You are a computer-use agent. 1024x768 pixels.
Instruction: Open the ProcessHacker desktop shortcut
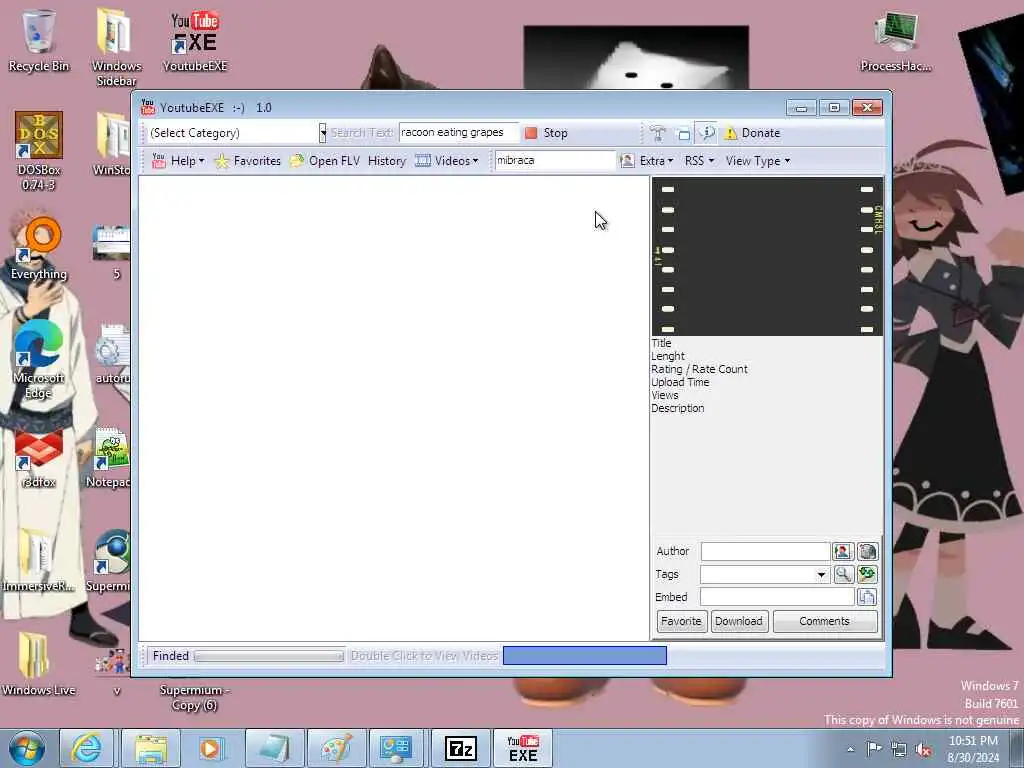click(x=895, y=42)
